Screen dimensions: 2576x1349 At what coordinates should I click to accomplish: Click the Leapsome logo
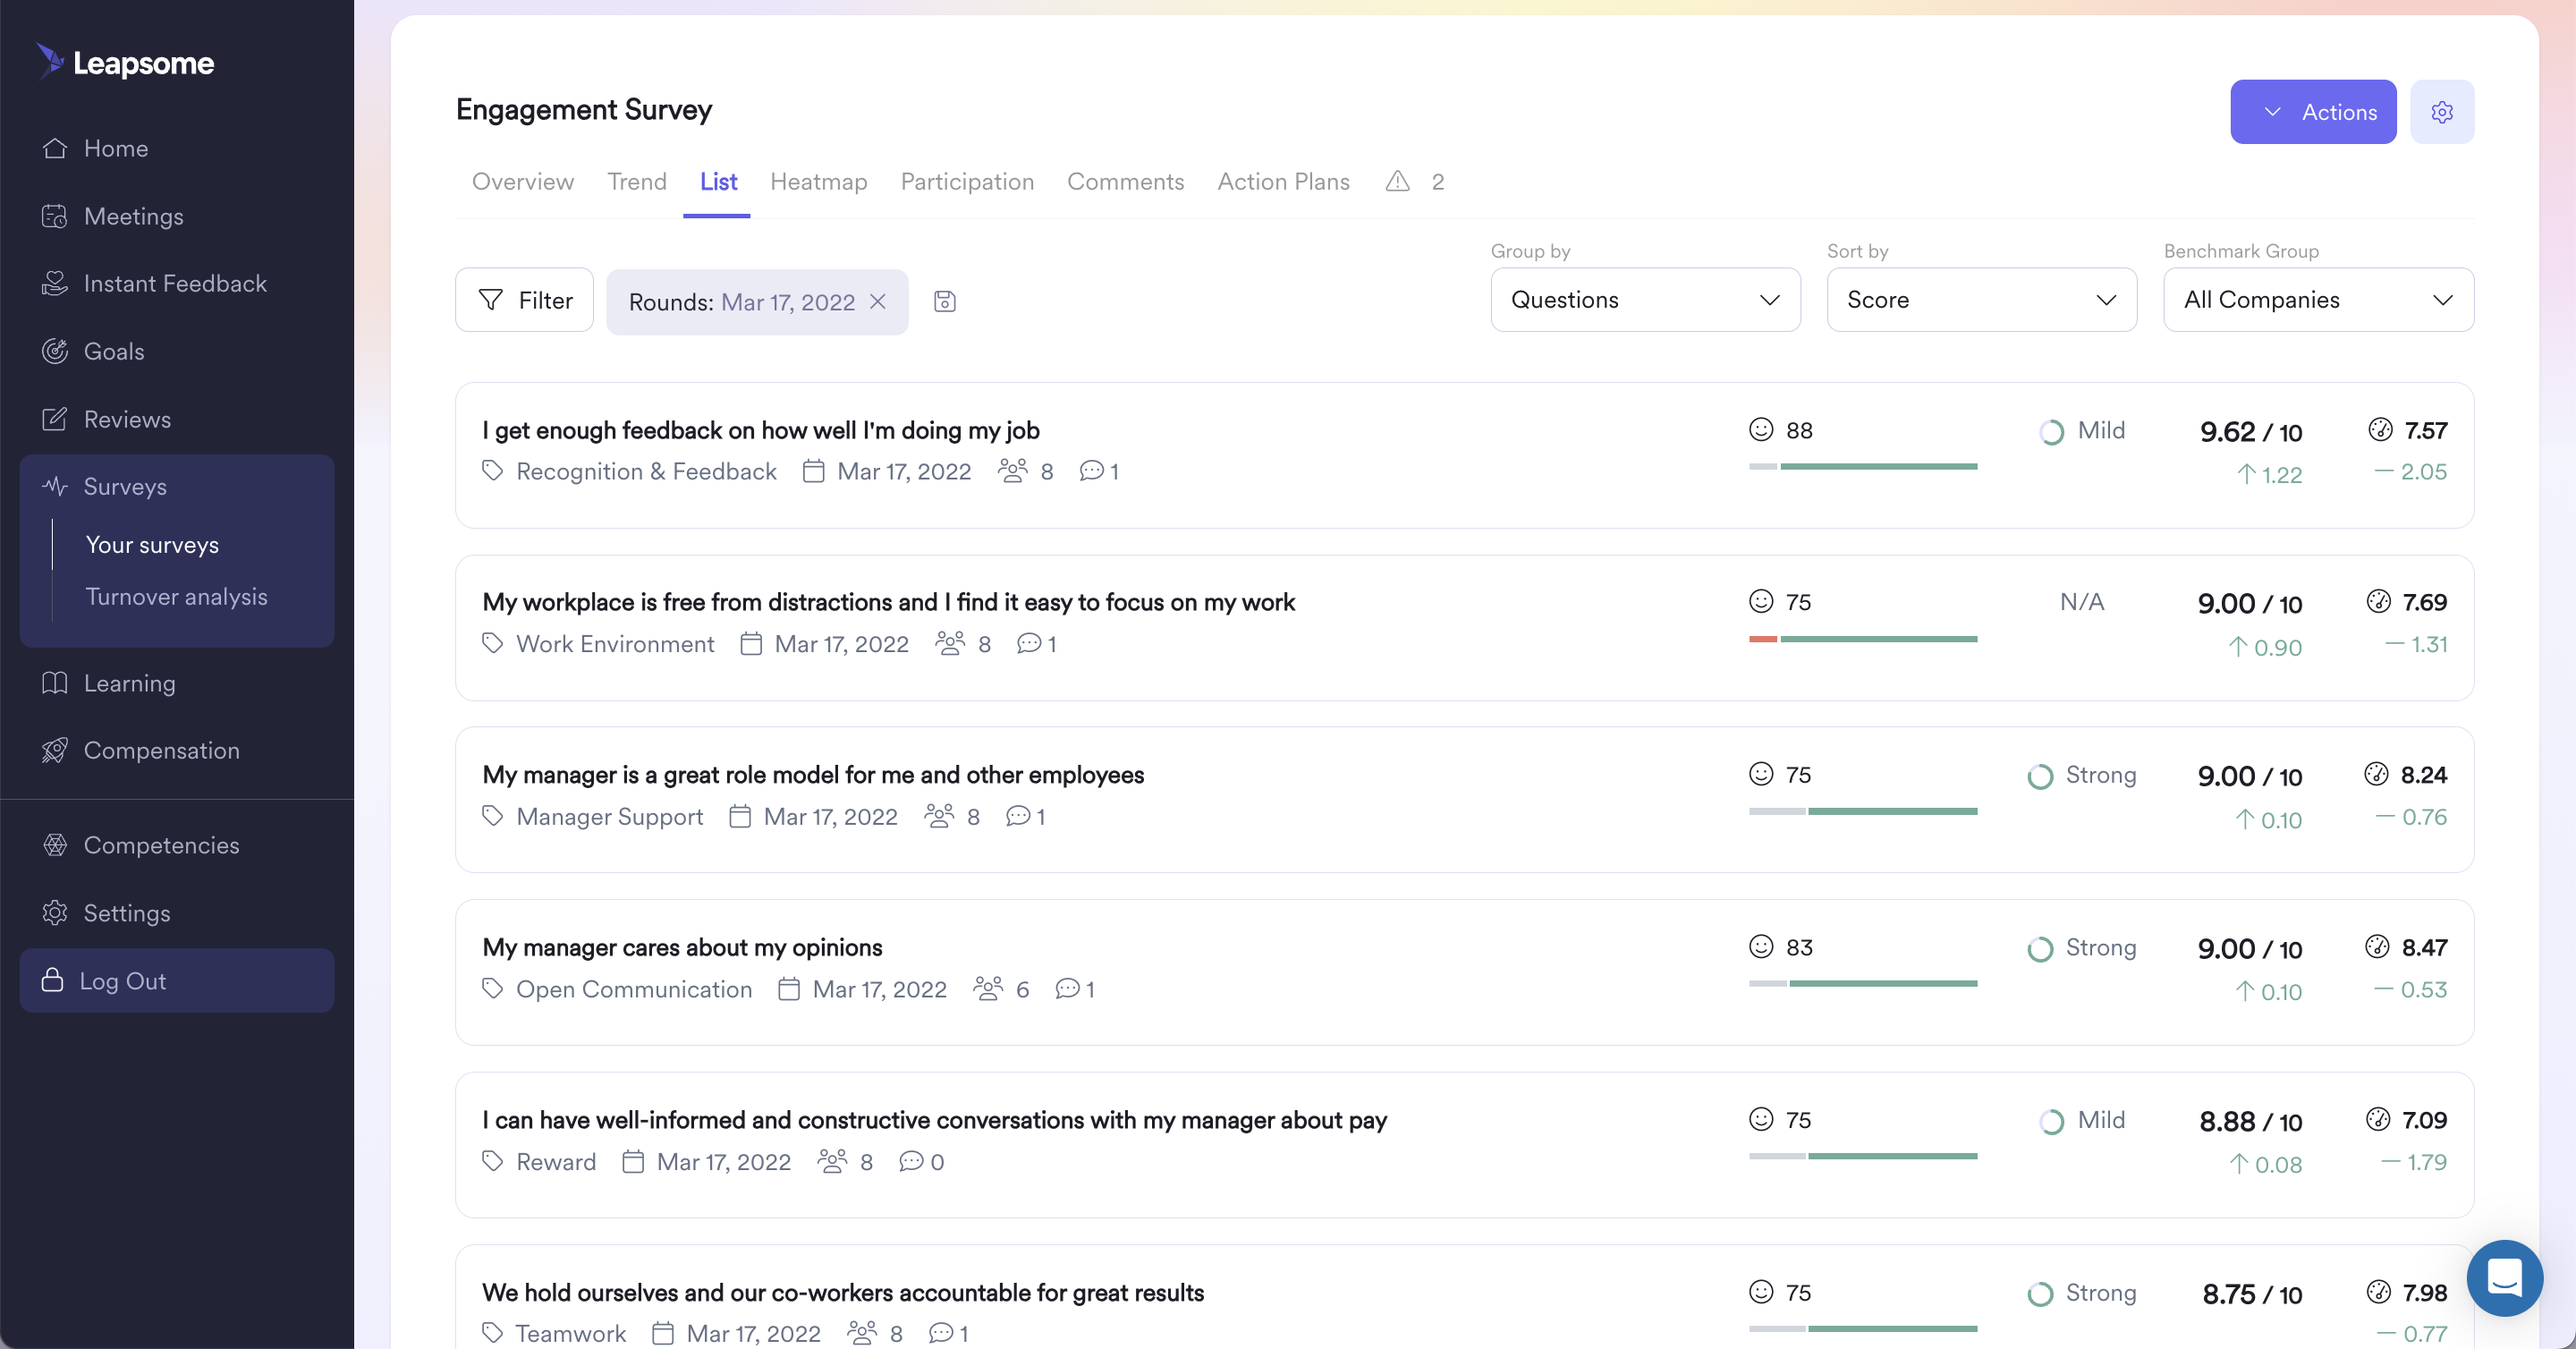[x=125, y=62]
